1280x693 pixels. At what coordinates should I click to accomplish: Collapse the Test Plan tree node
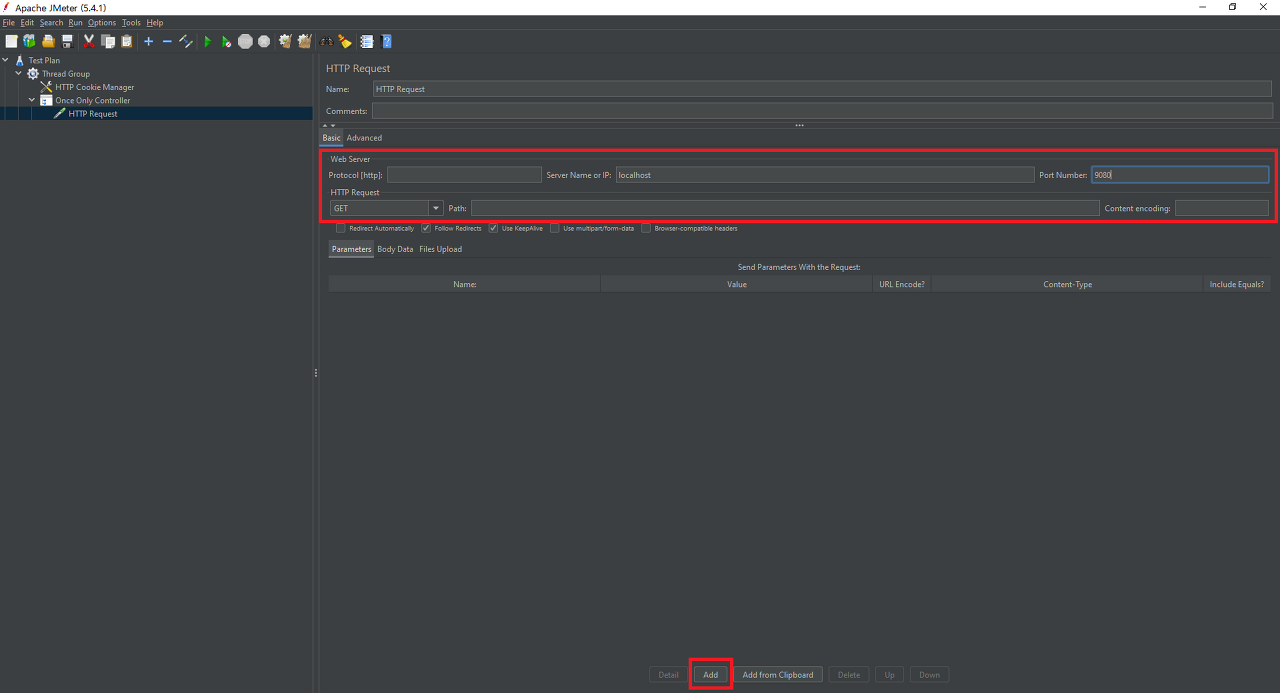pos(6,60)
